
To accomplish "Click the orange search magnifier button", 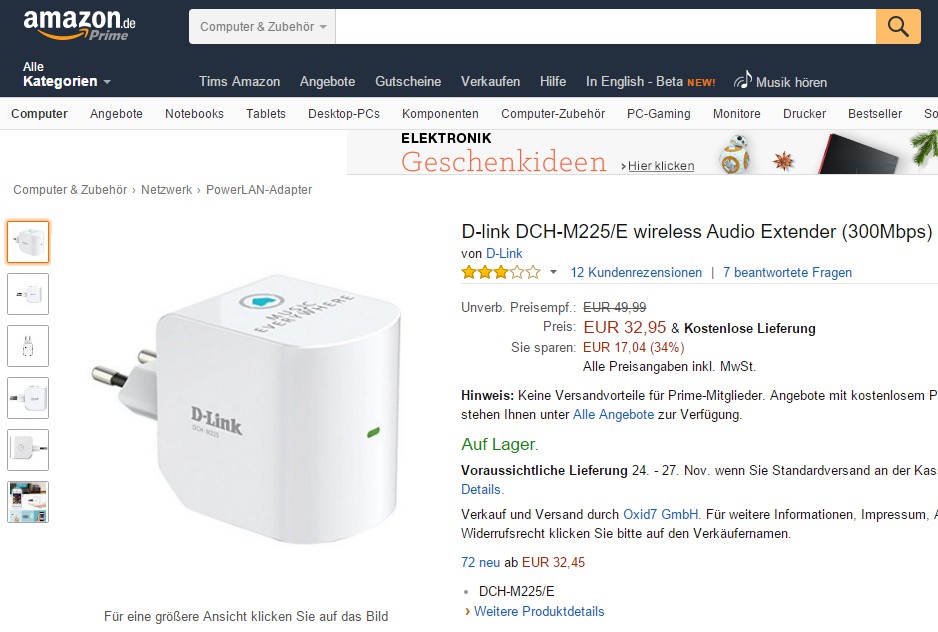I will pos(898,26).
